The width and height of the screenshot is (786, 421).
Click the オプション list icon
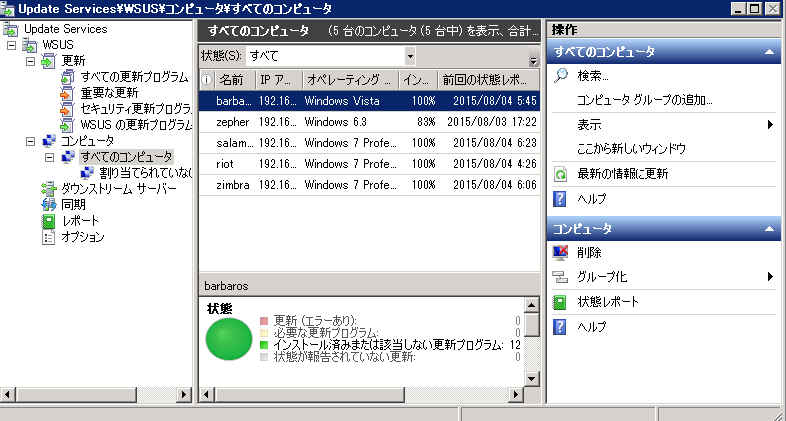(49, 237)
